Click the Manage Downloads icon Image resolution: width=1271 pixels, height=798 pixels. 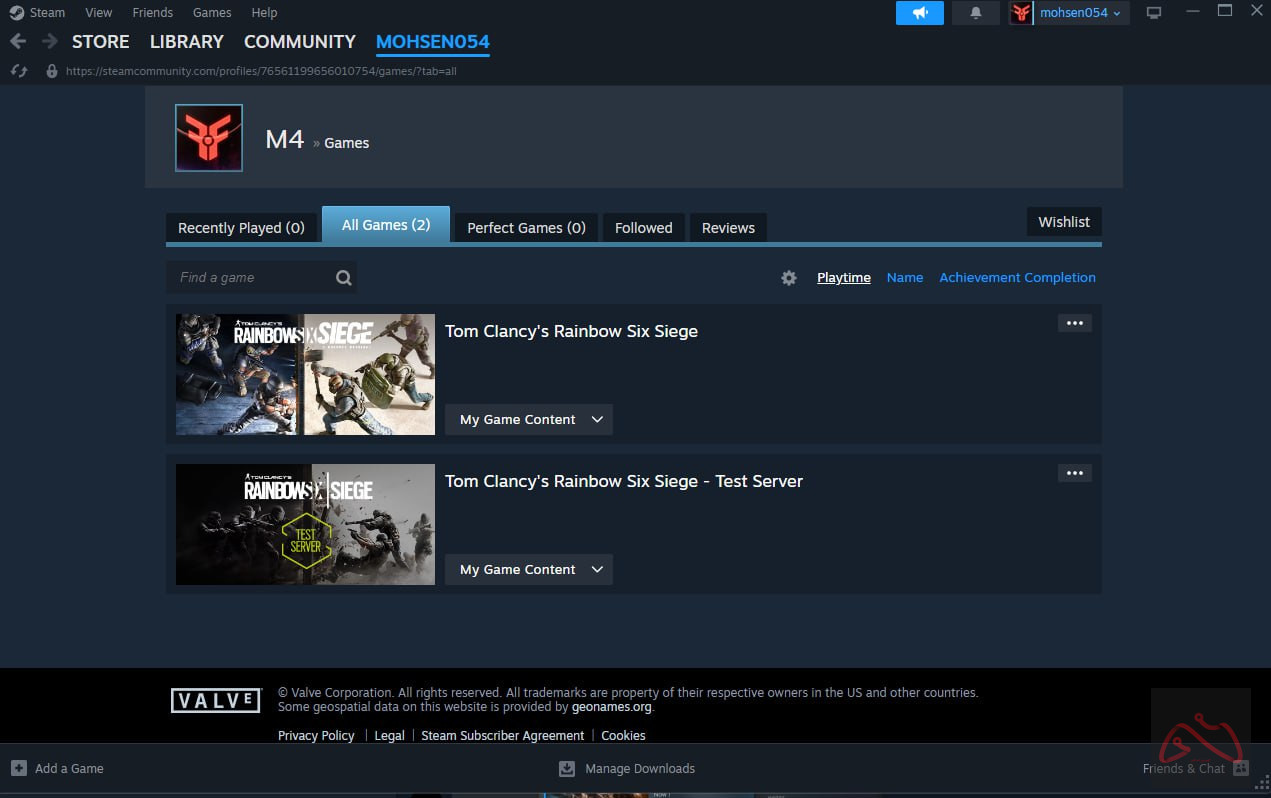pyautogui.click(x=567, y=768)
